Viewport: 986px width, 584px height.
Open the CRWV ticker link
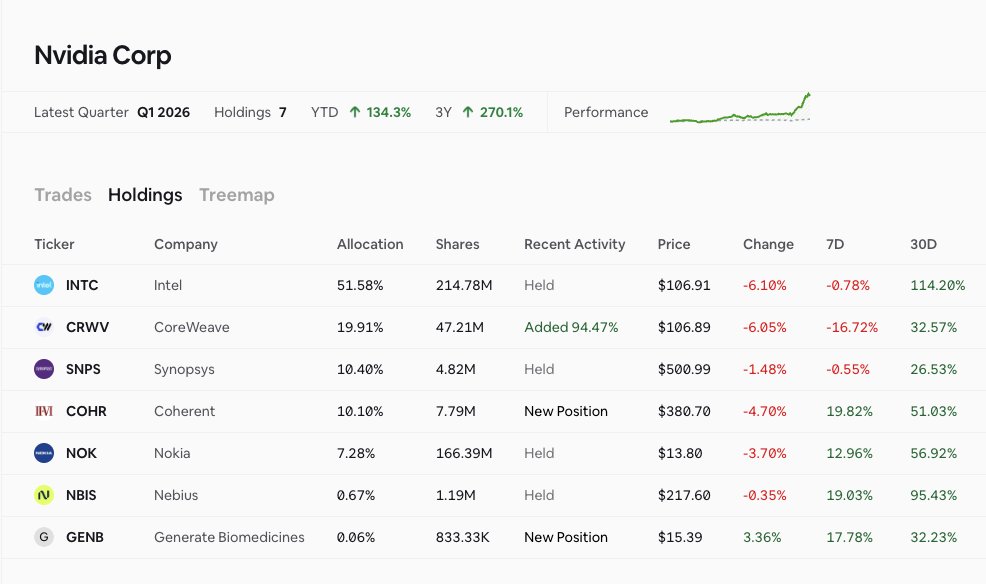(87, 328)
